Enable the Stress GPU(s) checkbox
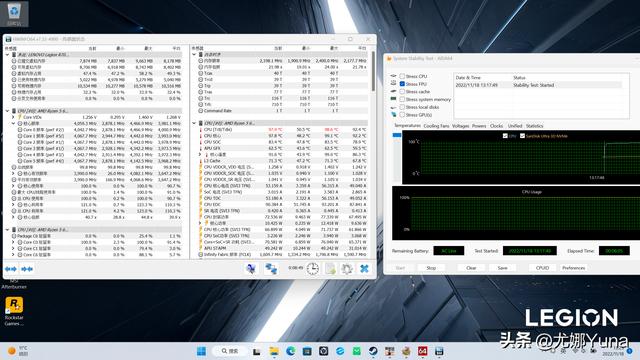The width and height of the screenshot is (640, 360). coord(402,115)
